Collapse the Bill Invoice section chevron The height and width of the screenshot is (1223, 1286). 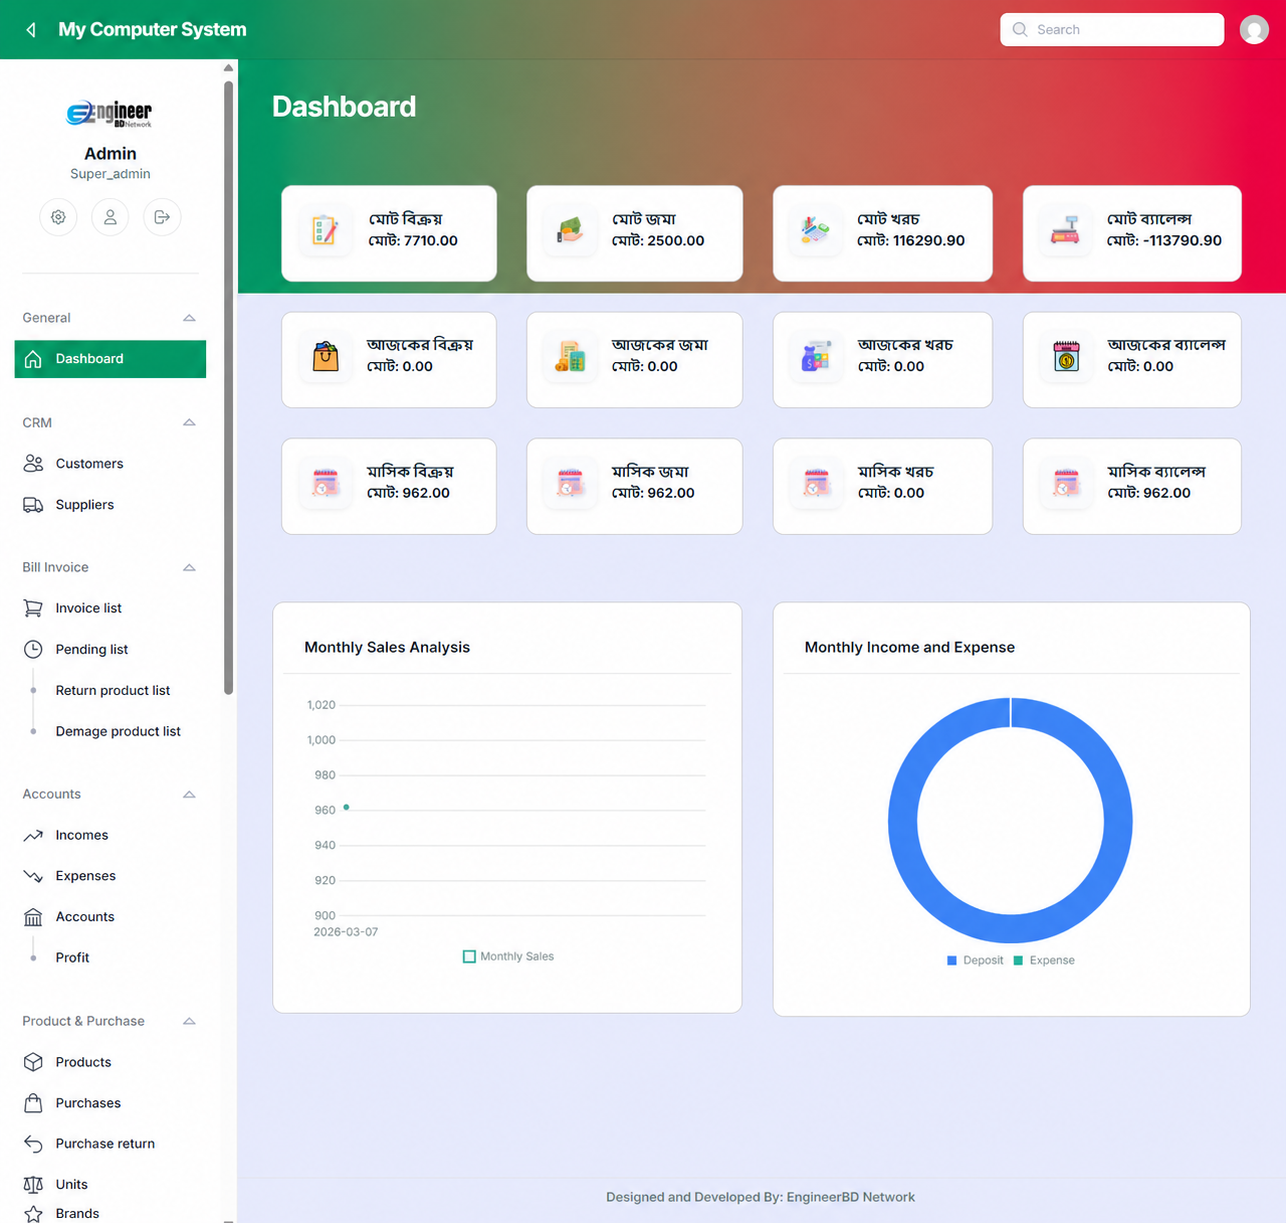[189, 567]
